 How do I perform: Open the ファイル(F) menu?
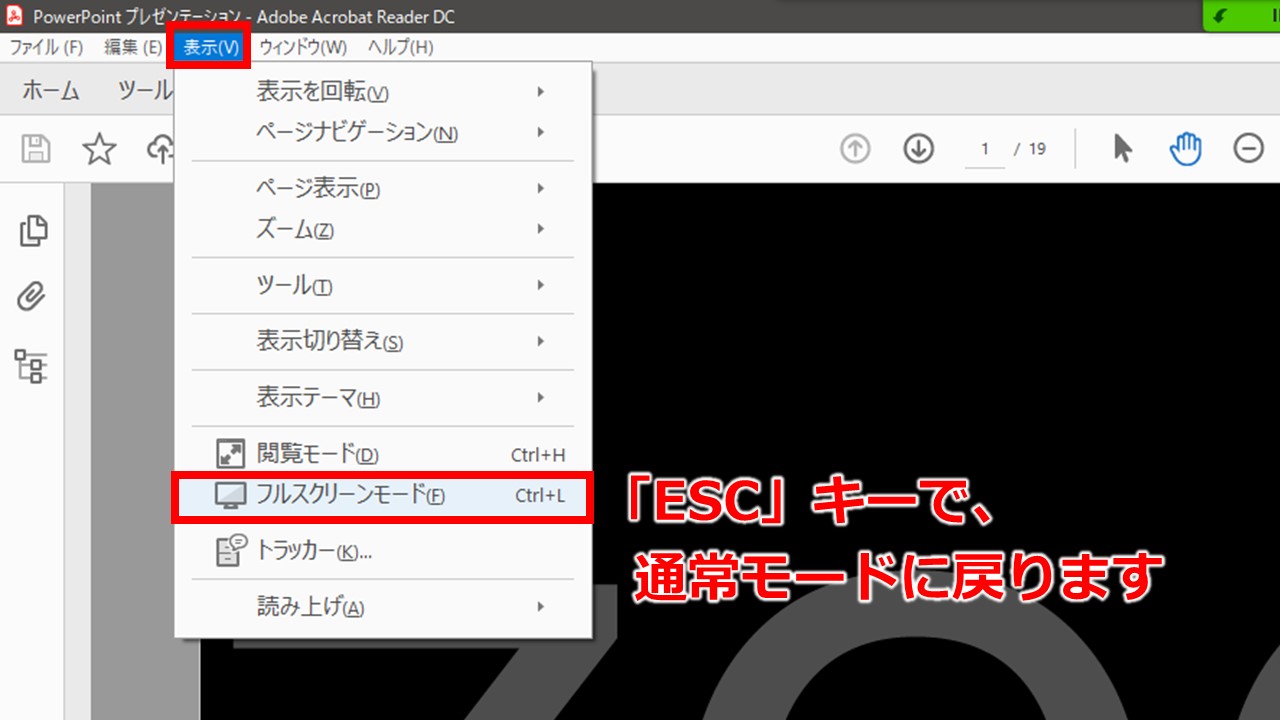46,47
